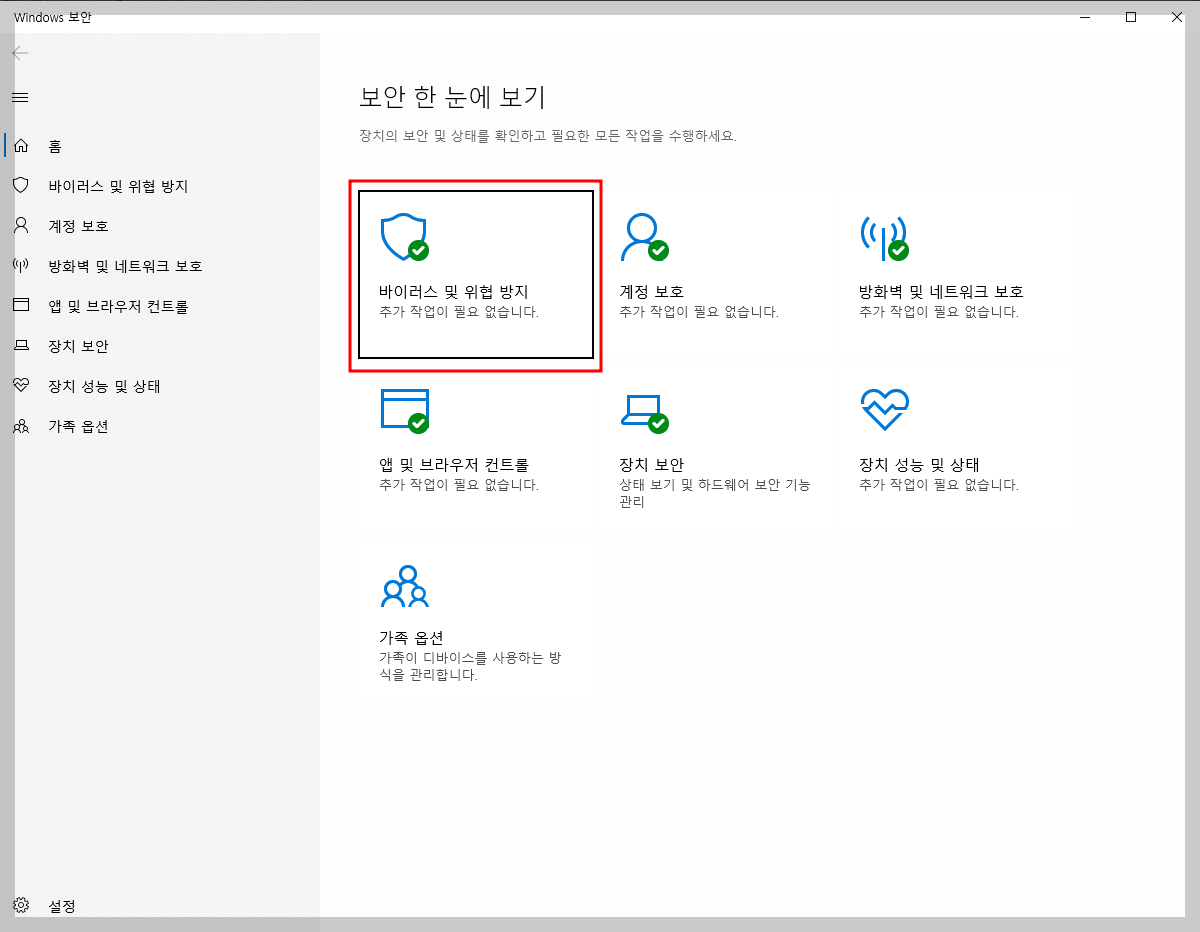Open 장치 보안 in the sidebar
This screenshot has width=1200, height=932.
(x=78, y=346)
